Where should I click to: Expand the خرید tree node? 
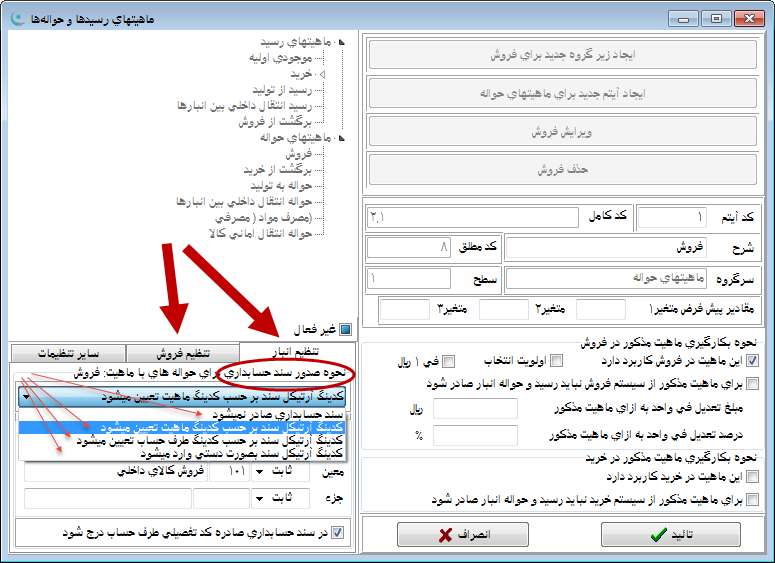point(322,74)
